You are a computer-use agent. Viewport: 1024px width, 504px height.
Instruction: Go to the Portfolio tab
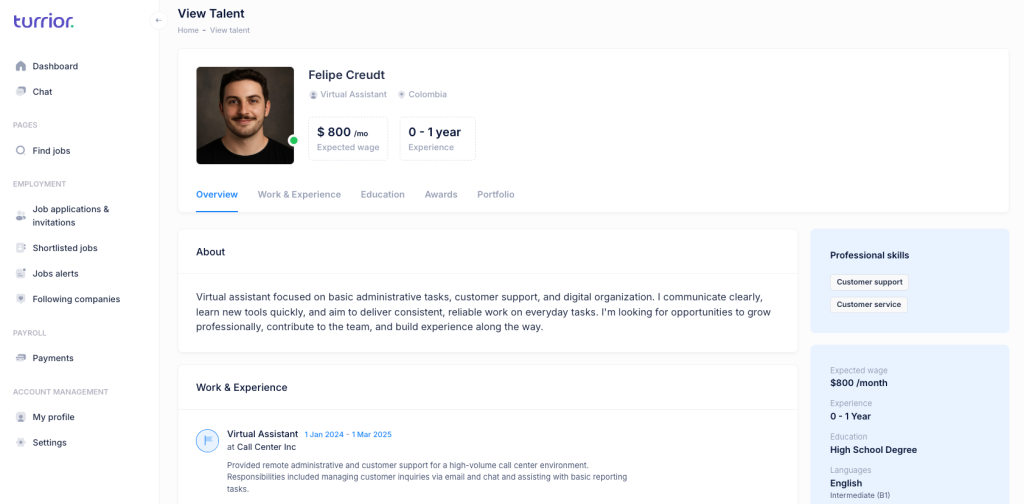tap(496, 195)
